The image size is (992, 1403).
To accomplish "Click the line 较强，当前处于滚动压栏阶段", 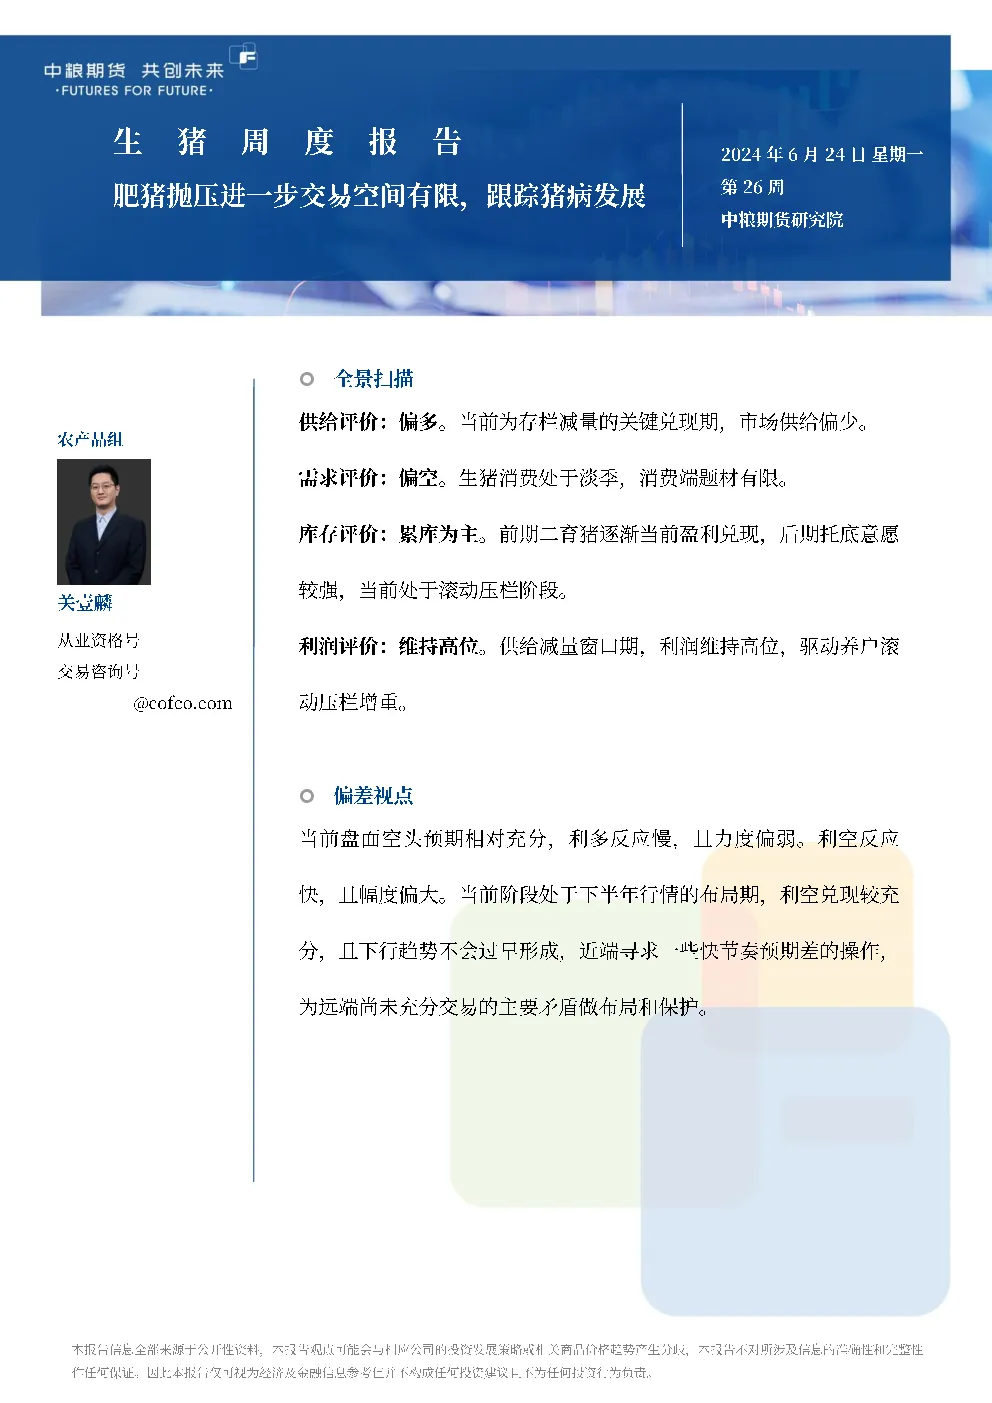I will (435, 590).
